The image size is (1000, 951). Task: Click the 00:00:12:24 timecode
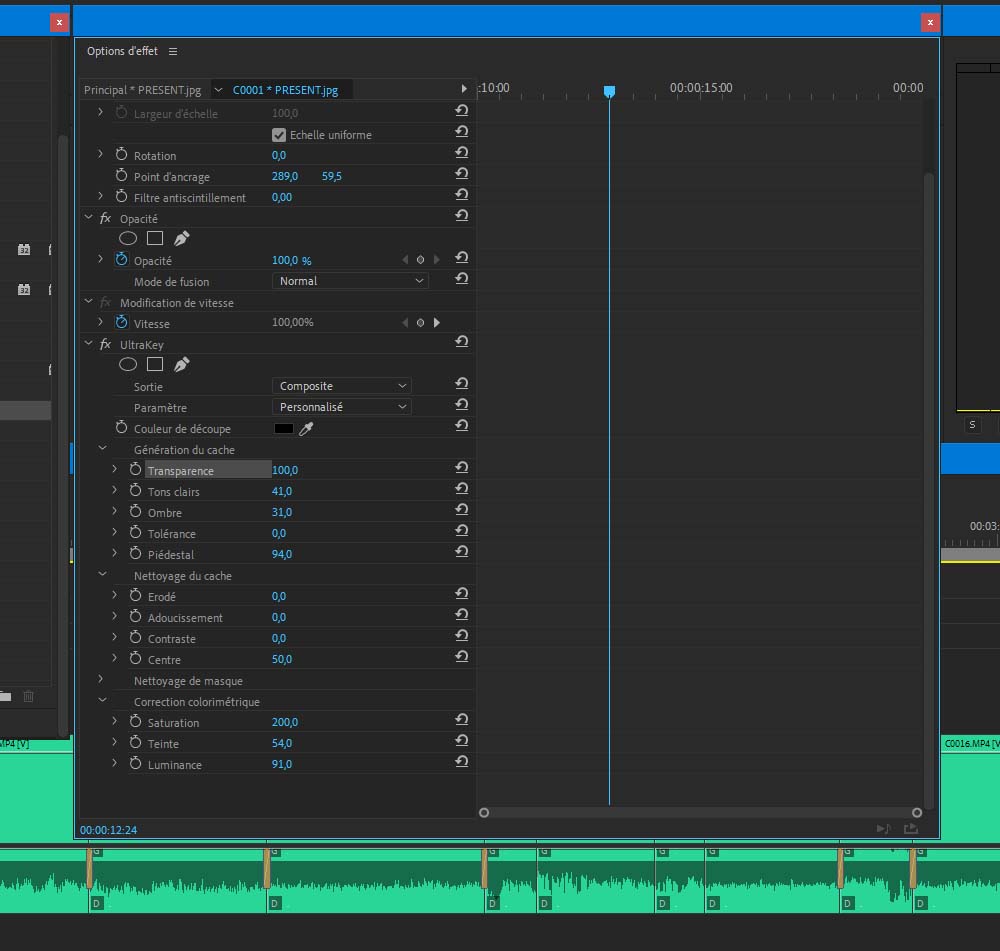(108, 830)
